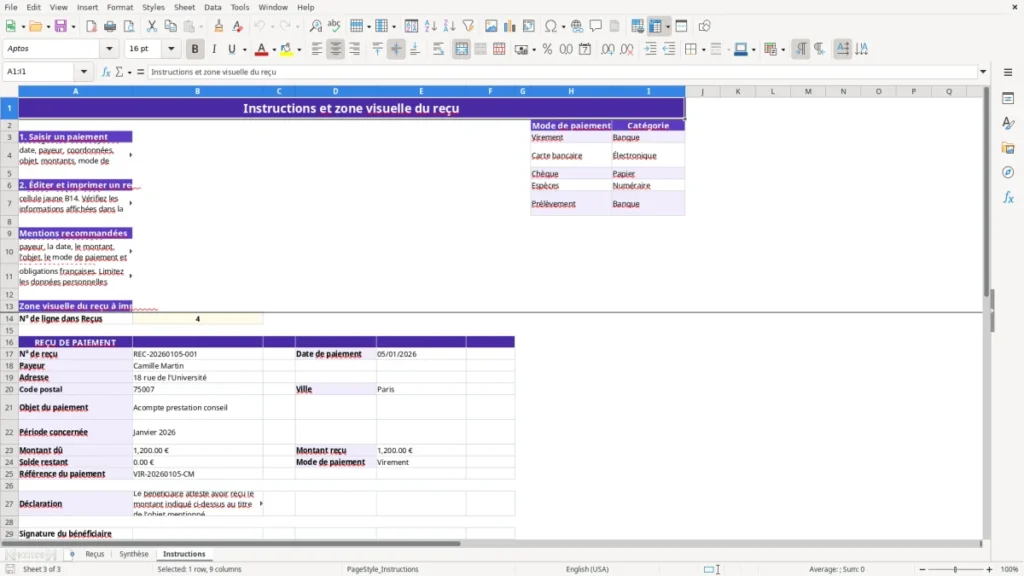This screenshot has width=1024, height=576.
Task: Toggle Wrap Text button
Action: point(439,49)
